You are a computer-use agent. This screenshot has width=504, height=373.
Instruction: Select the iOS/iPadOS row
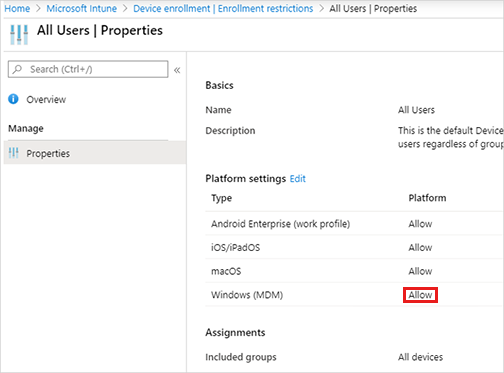(x=354, y=247)
